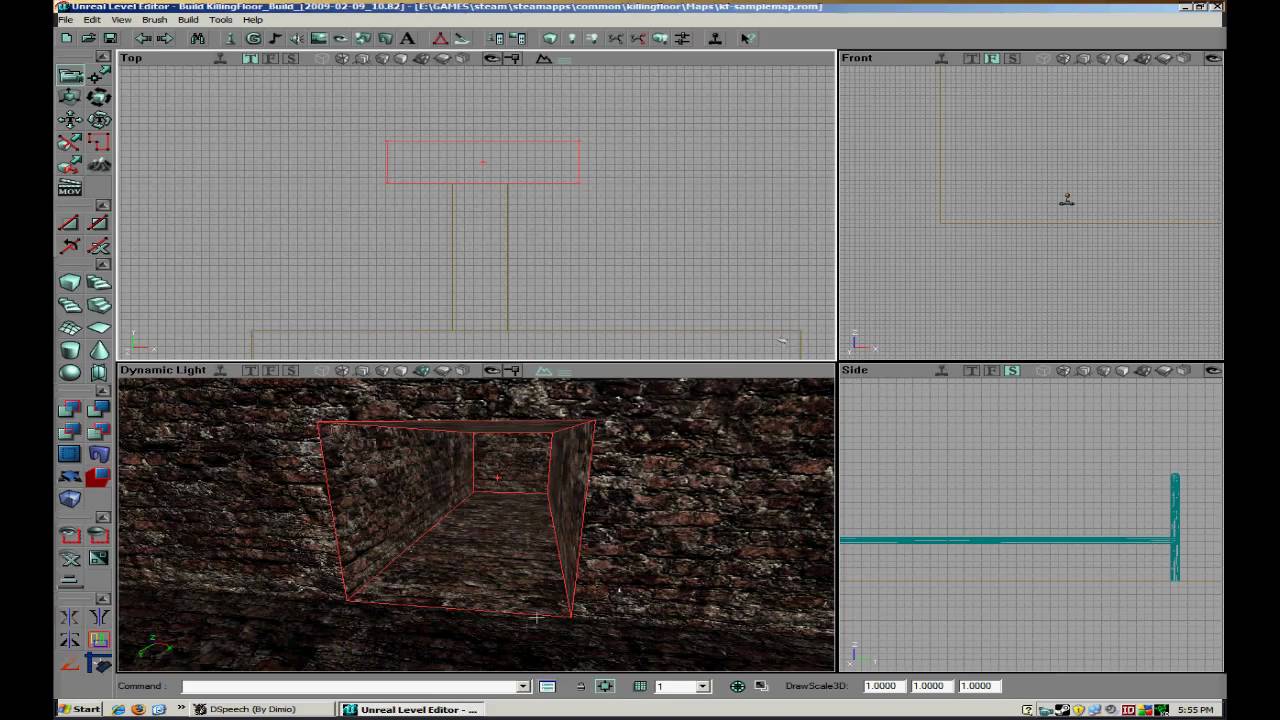Switch to DSpeech (By Dimio) taskbar button
The height and width of the screenshot is (720, 1280).
pos(264,709)
